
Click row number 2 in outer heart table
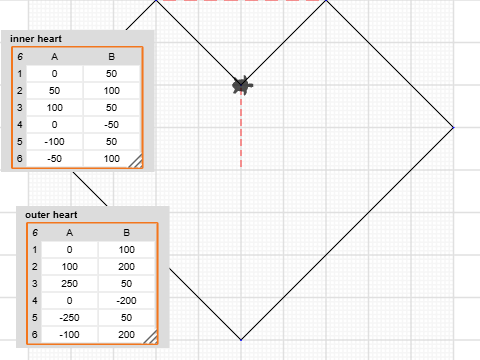(x=35, y=267)
